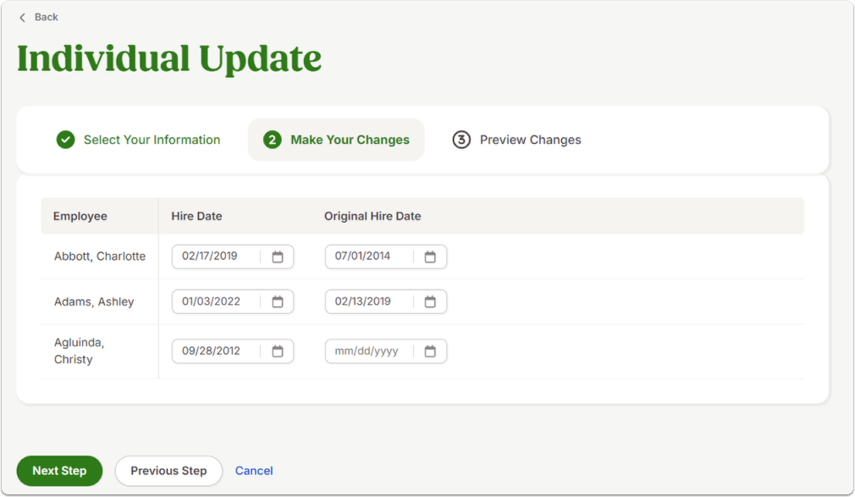855x497 pixels.
Task: Cancel the individual update
Action: click(x=254, y=471)
